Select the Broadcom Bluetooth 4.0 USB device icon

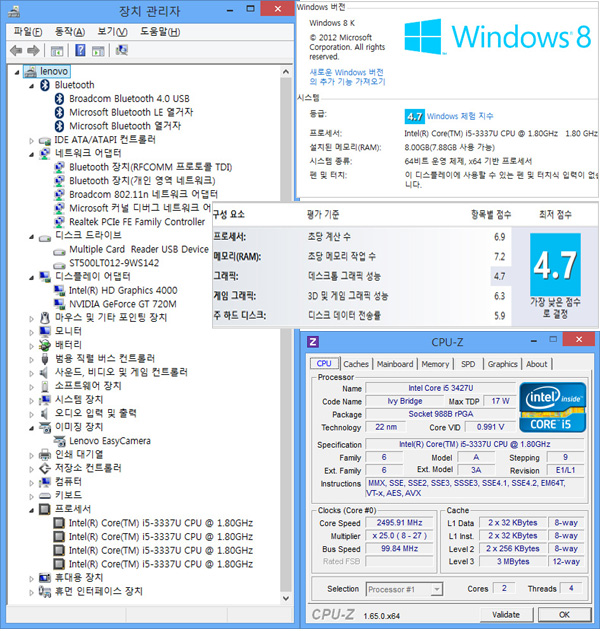60,99
